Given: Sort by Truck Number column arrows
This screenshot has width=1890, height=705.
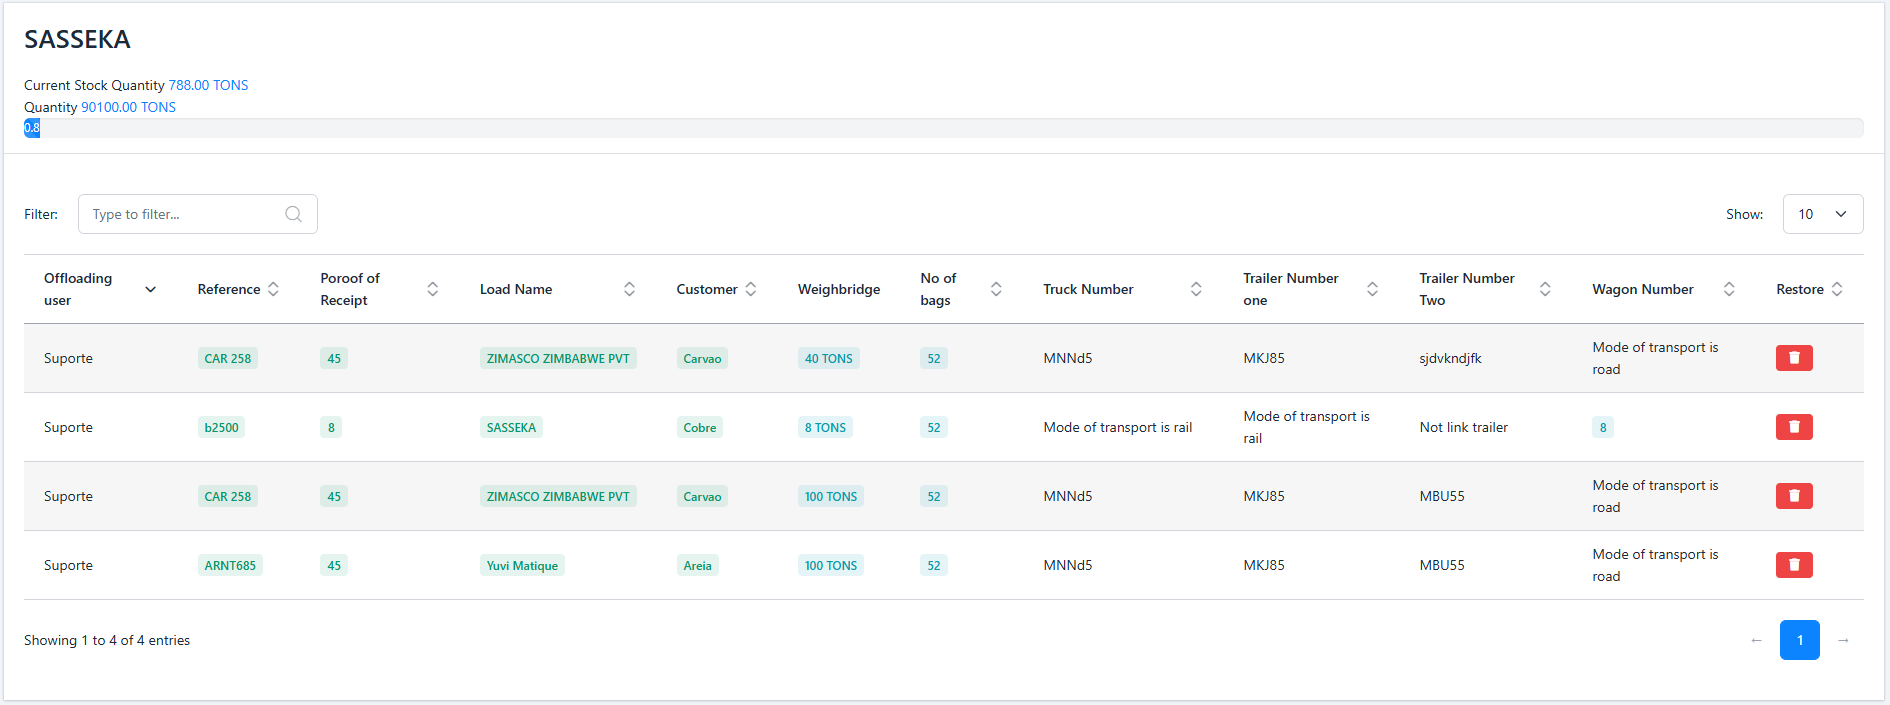Looking at the screenshot, I should [1195, 289].
